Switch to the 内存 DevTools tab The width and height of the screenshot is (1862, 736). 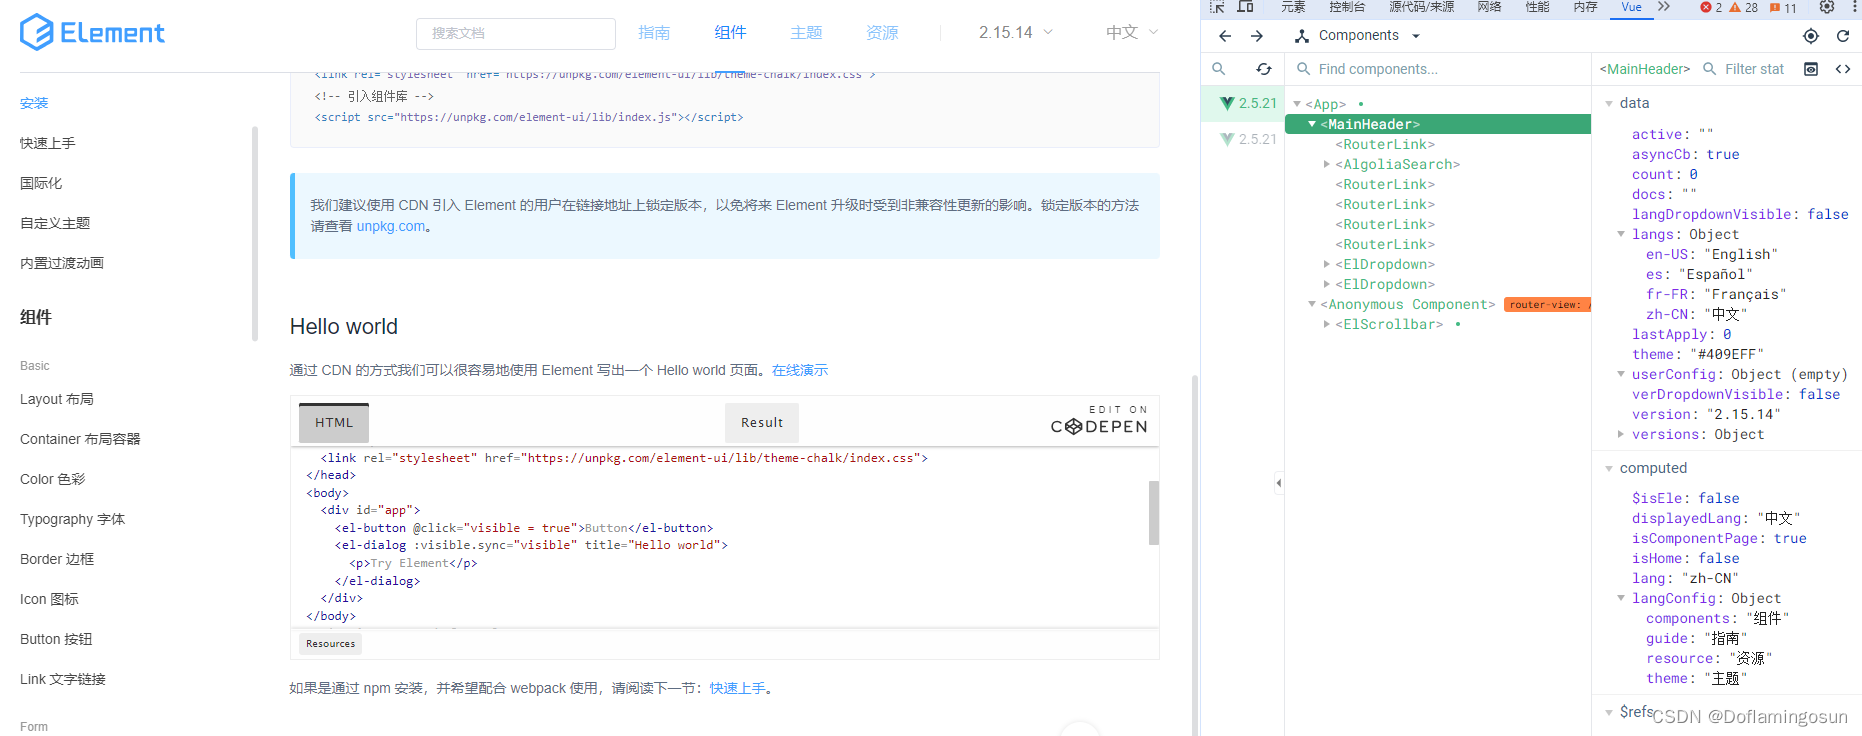click(1585, 7)
